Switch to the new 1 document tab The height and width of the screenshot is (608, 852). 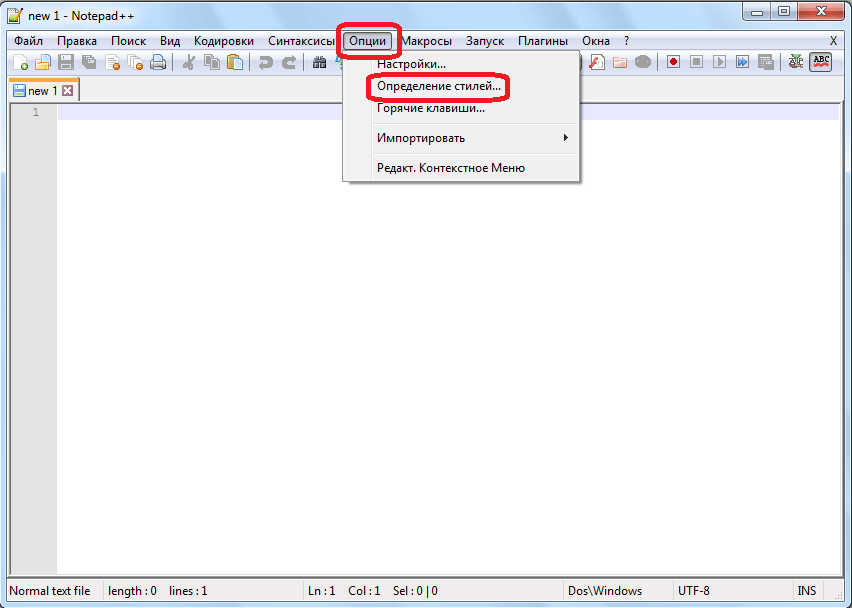point(42,91)
